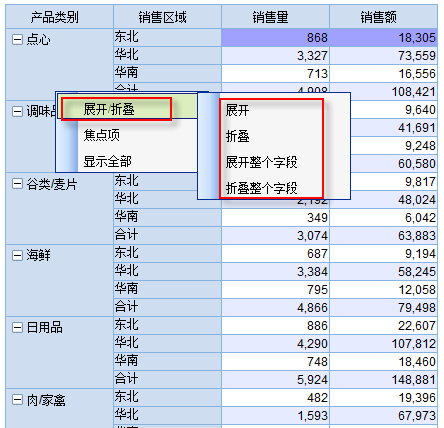Image resolution: width=444 pixels, height=428 pixels.
Task: Collapse the 调味品 category row
Action: pos(17,111)
